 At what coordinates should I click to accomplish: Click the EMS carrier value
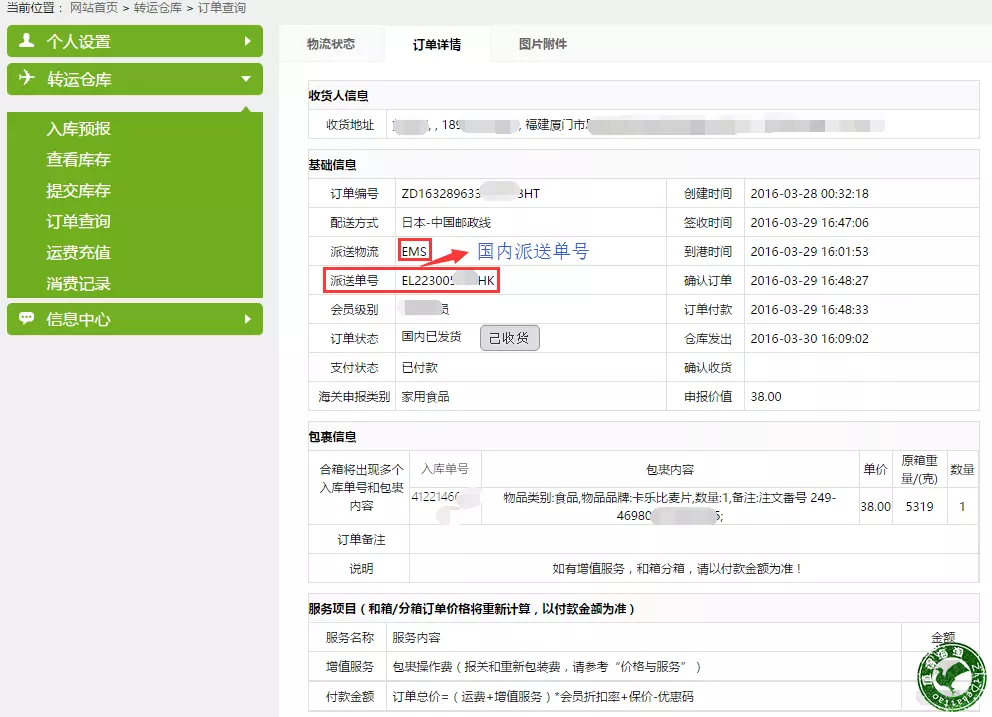tap(414, 251)
